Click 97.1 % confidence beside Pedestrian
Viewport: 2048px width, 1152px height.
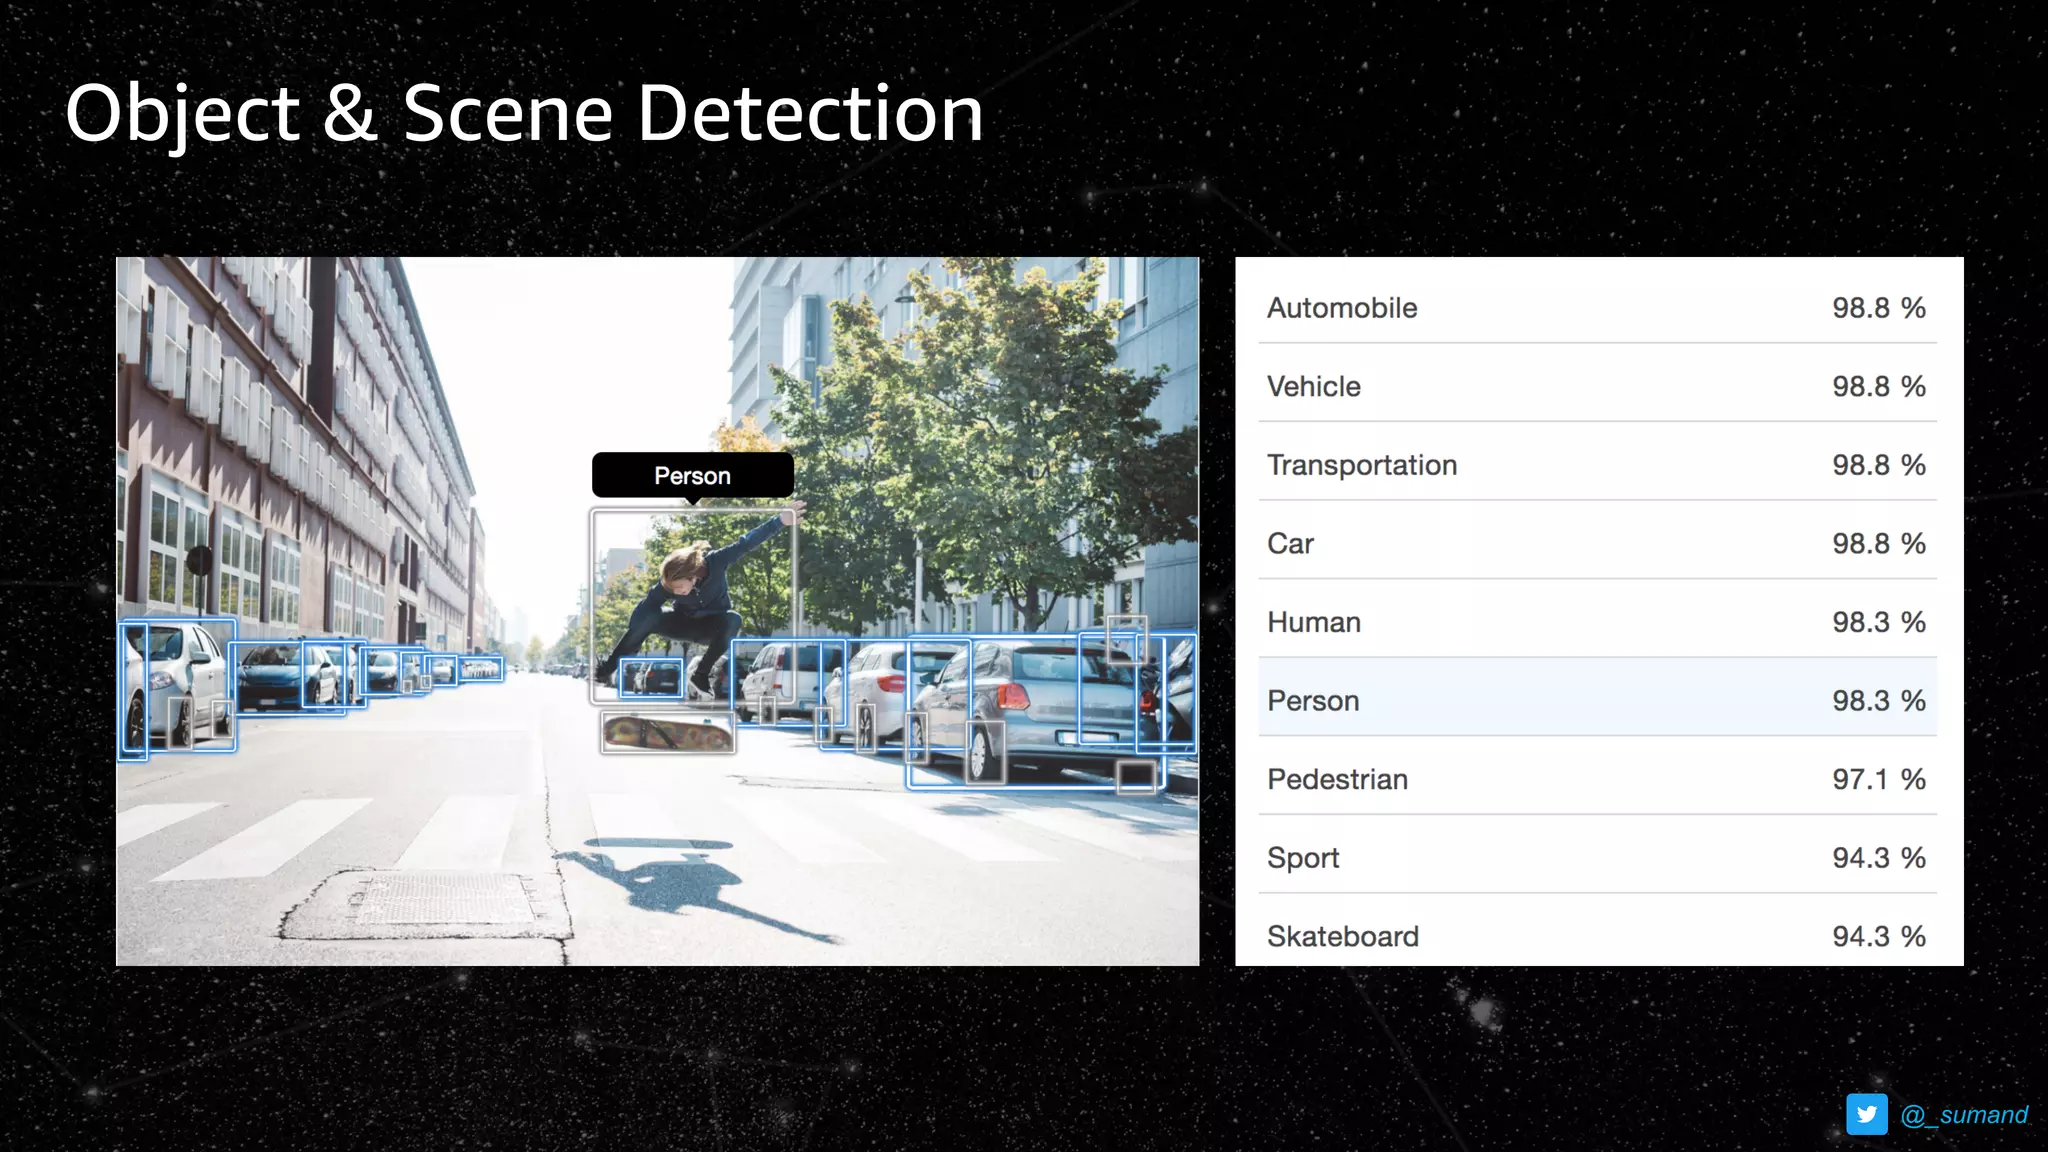pos(1877,779)
